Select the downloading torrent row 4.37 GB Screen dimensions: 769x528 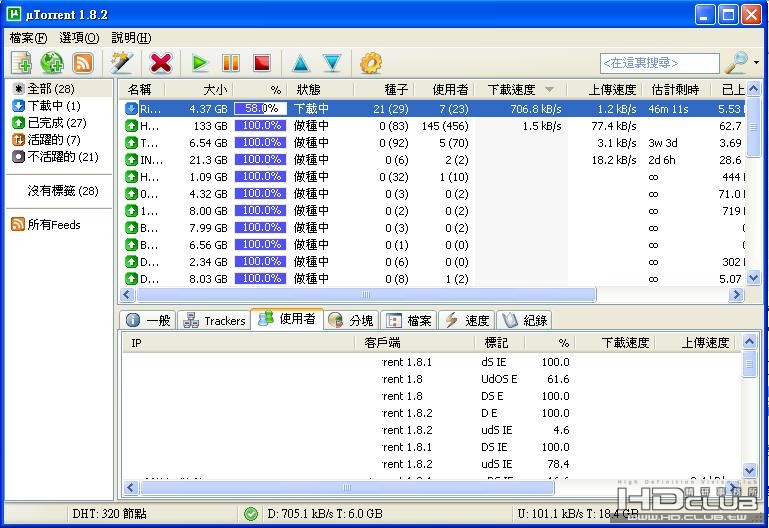pos(432,108)
